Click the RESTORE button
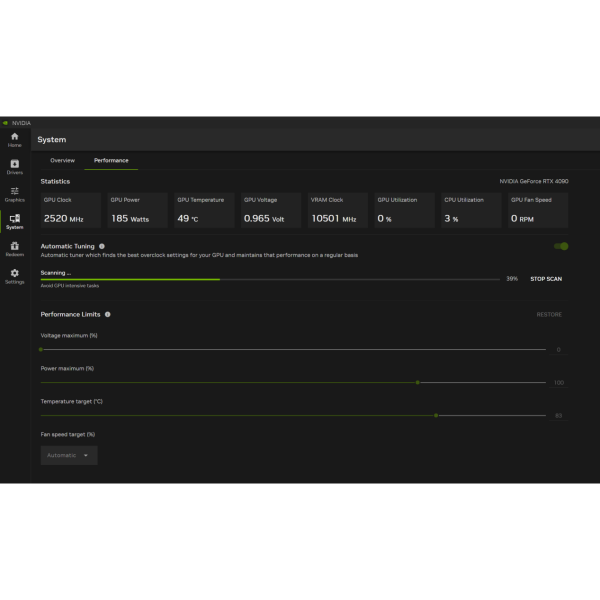Screen dimensions: 600x600 (x=549, y=315)
